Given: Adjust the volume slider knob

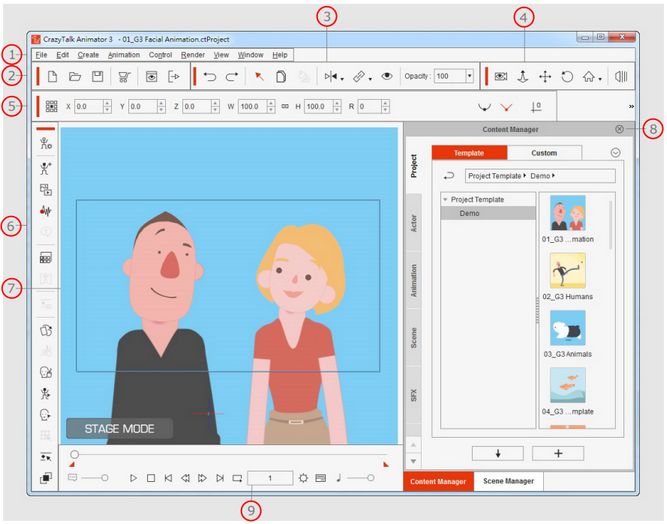Looking at the screenshot, I should pyautogui.click(x=371, y=478).
